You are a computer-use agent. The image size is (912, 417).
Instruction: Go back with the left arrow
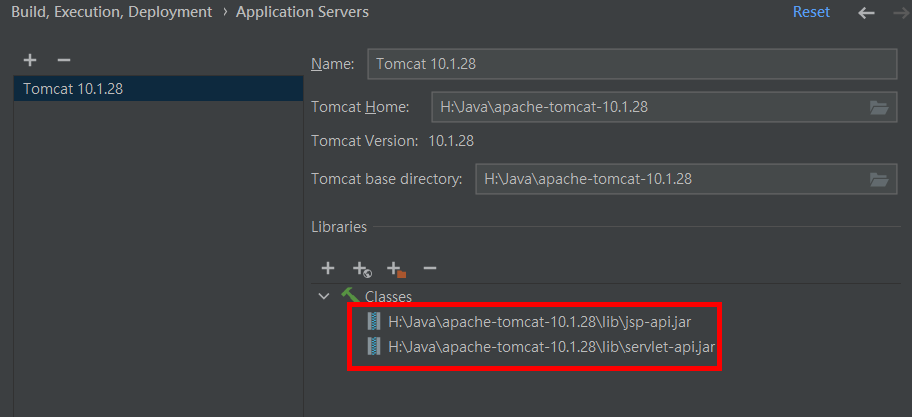coord(866,13)
